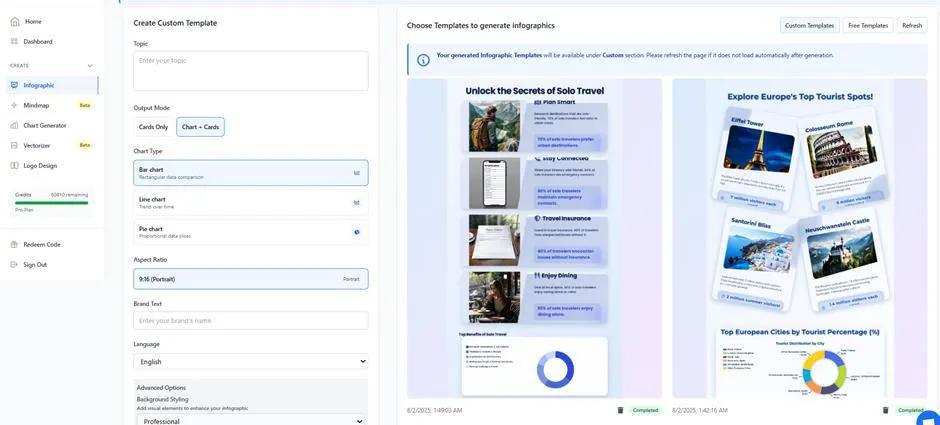Collapse the Create section chevron
Screen dimensions: 940x425
(90, 65)
